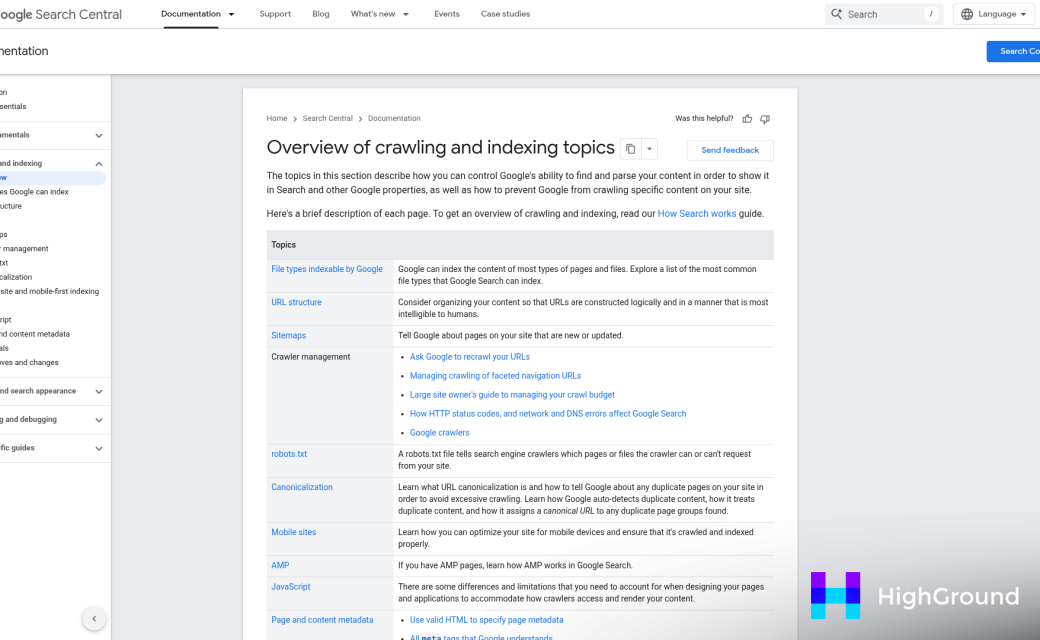Open the What's new dropdown
The width and height of the screenshot is (1040, 640).
tap(379, 13)
